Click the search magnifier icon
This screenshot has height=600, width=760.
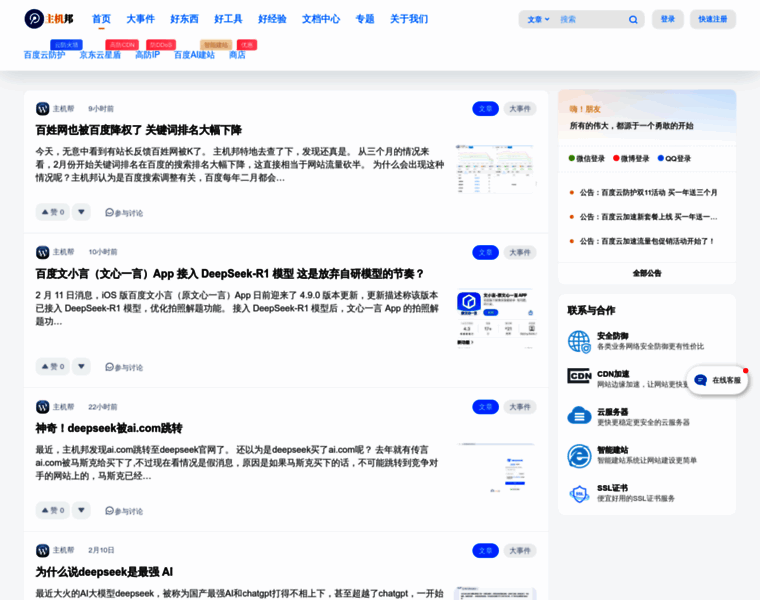[633, 19]
